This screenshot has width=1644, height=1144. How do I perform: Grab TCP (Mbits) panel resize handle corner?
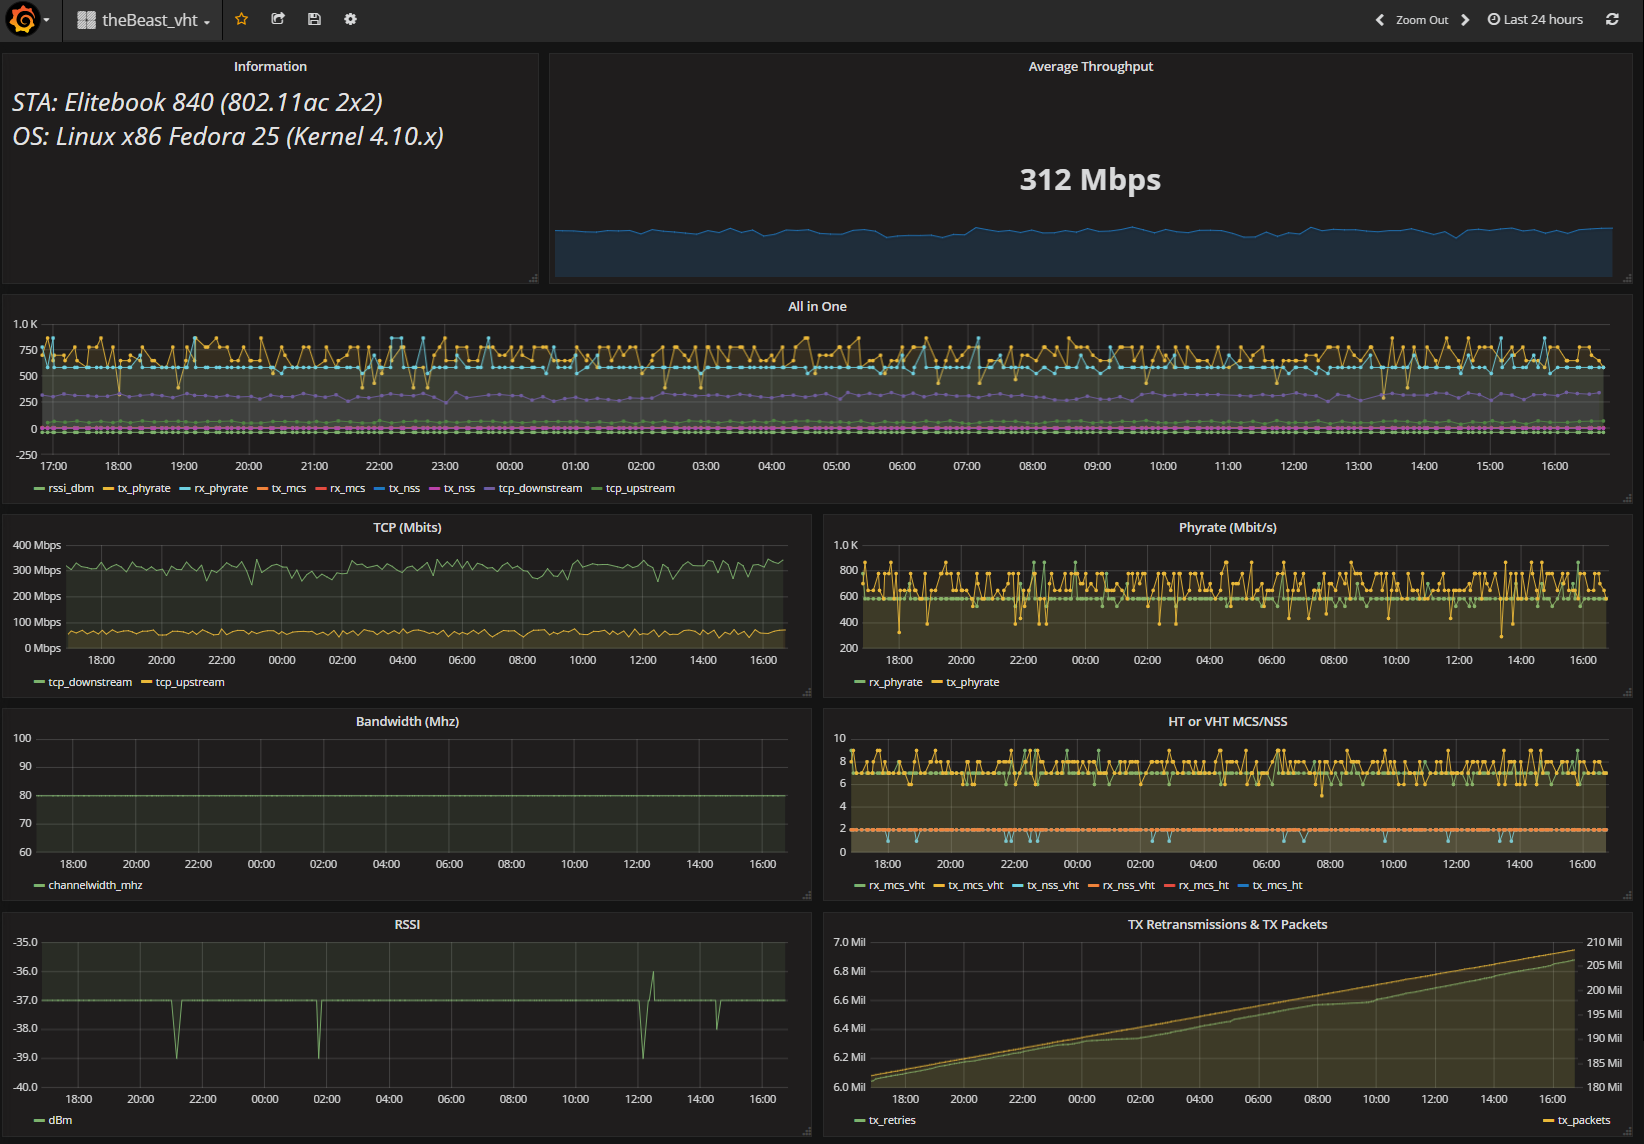click(806, 692)
